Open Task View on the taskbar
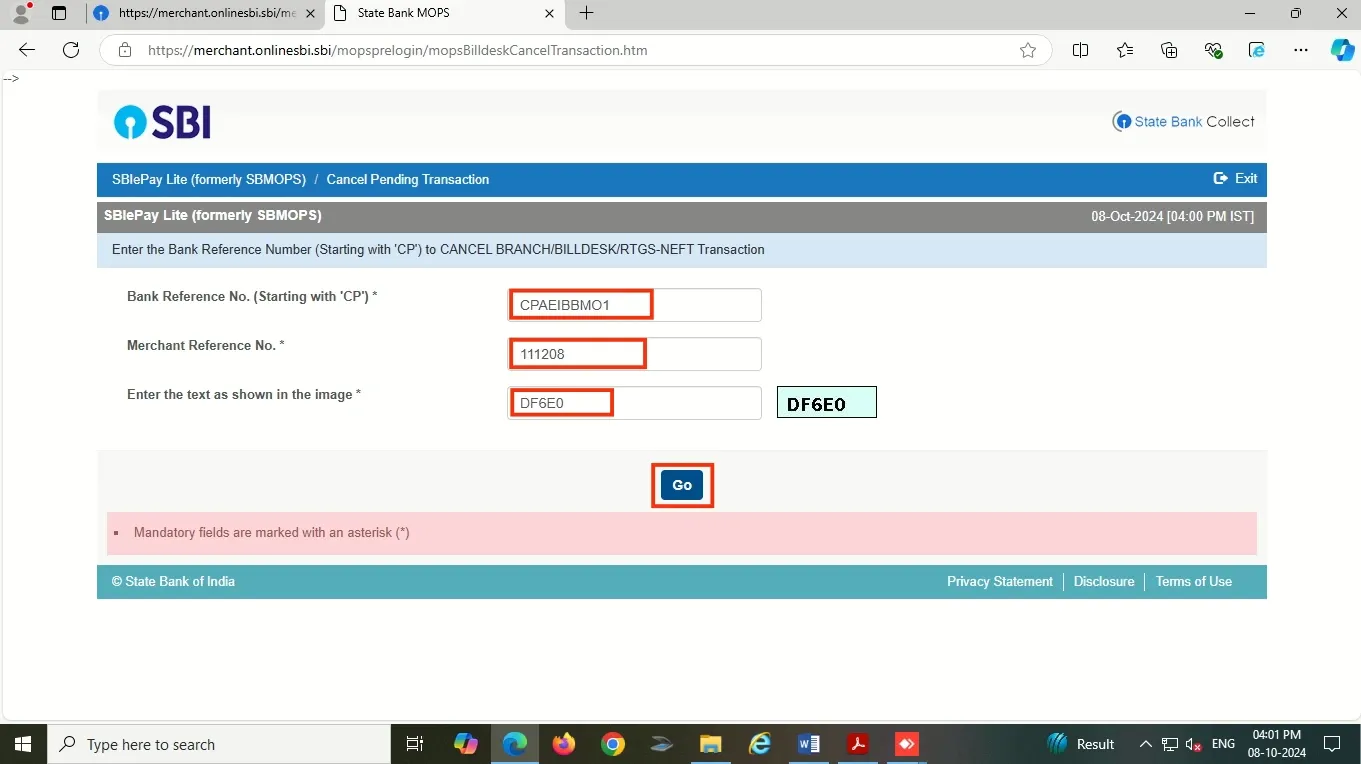Viewport: 1361px width, 764px height. point(415,744)
